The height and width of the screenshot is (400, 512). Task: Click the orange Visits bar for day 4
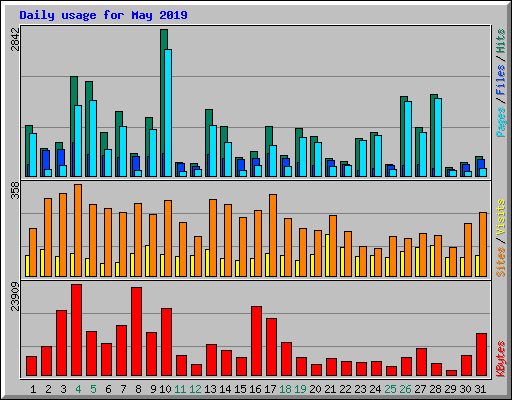point(78,230)
